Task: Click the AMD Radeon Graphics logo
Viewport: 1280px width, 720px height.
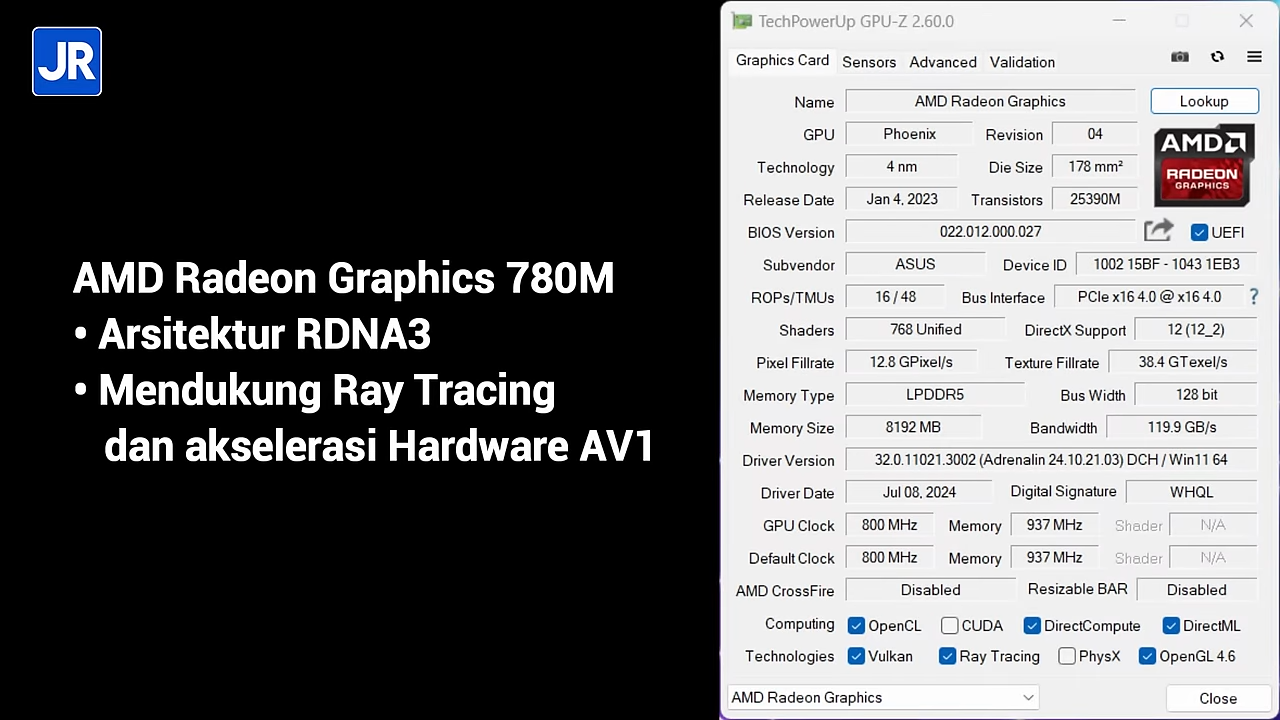Action: (x=1203, y=166)
